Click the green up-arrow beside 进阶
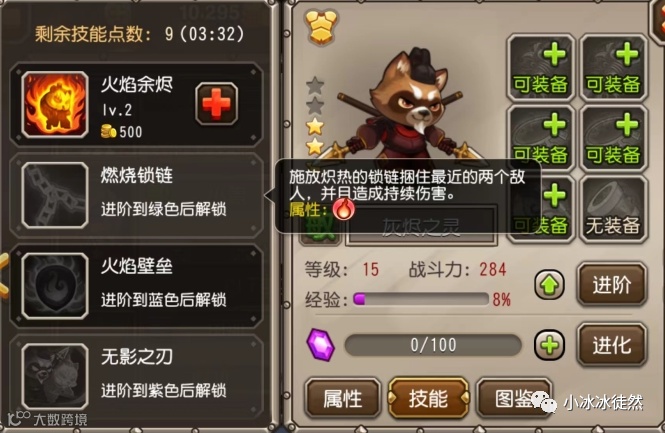The width and height of the screenshot is (665, 433). [x=549, y=285]
